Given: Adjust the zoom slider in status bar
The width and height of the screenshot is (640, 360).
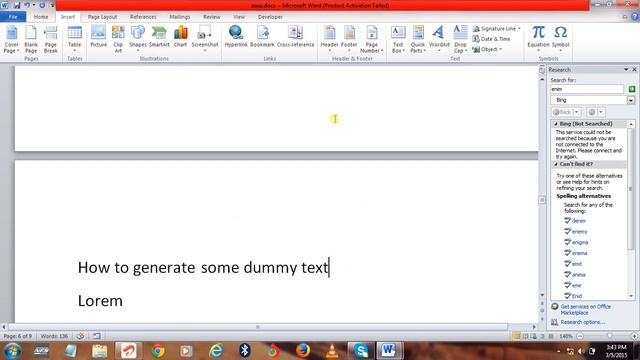Looking at the screenshot, I should (x=609, y=336).
